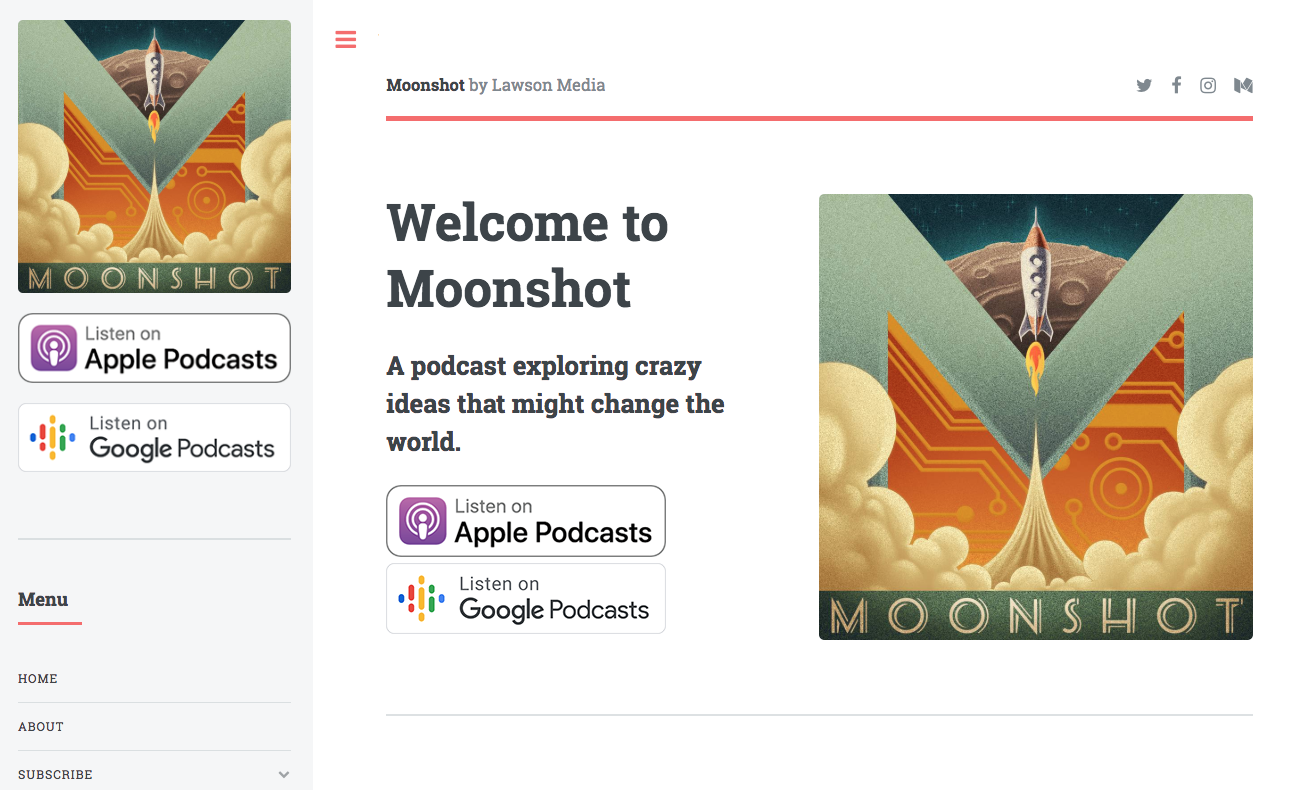Viewport: 1312px width, 790px height.
Task: Click the Moonshot cover art in the sidebar
Action: point(154,155)
